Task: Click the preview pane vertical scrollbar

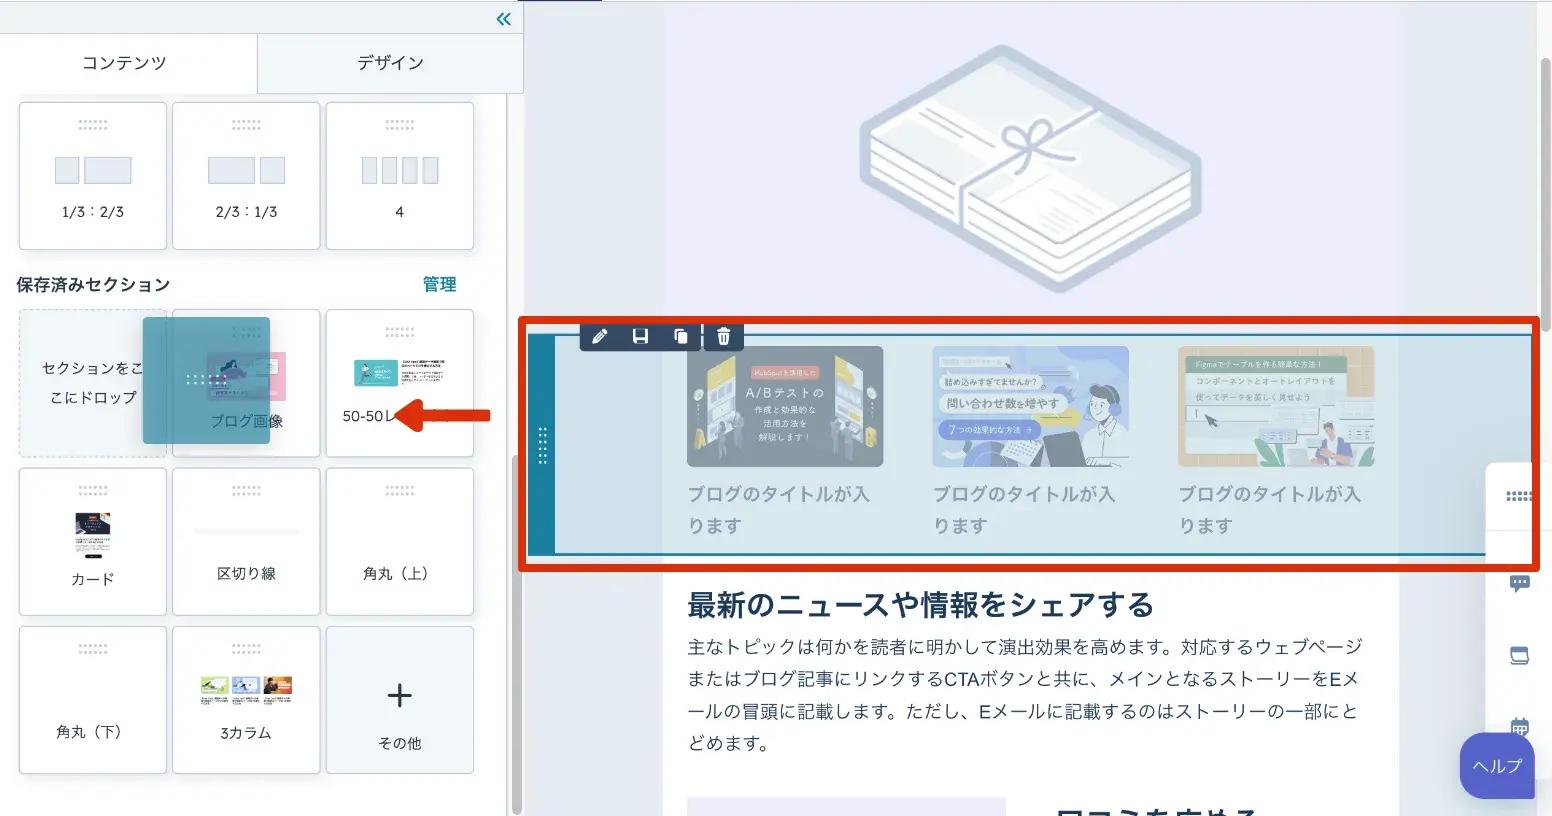Action: click(1545, 193)
